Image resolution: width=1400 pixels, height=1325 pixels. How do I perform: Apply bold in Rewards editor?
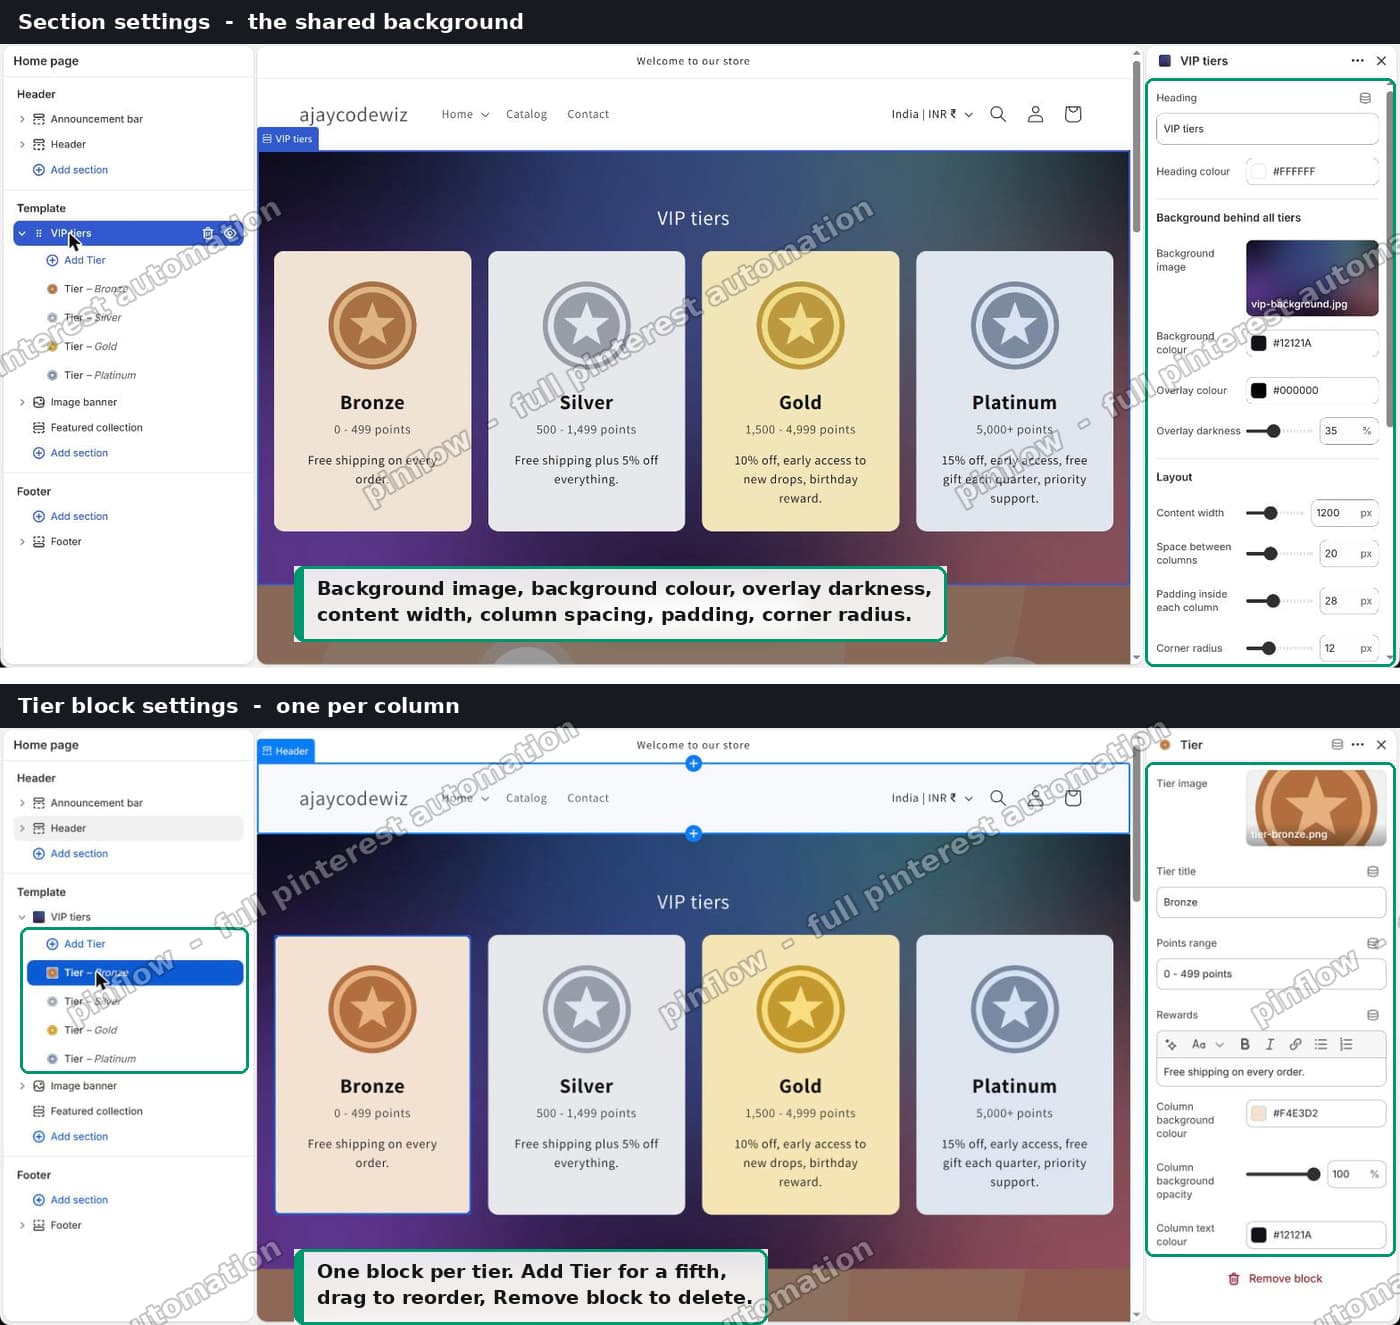point(1245,1044)
